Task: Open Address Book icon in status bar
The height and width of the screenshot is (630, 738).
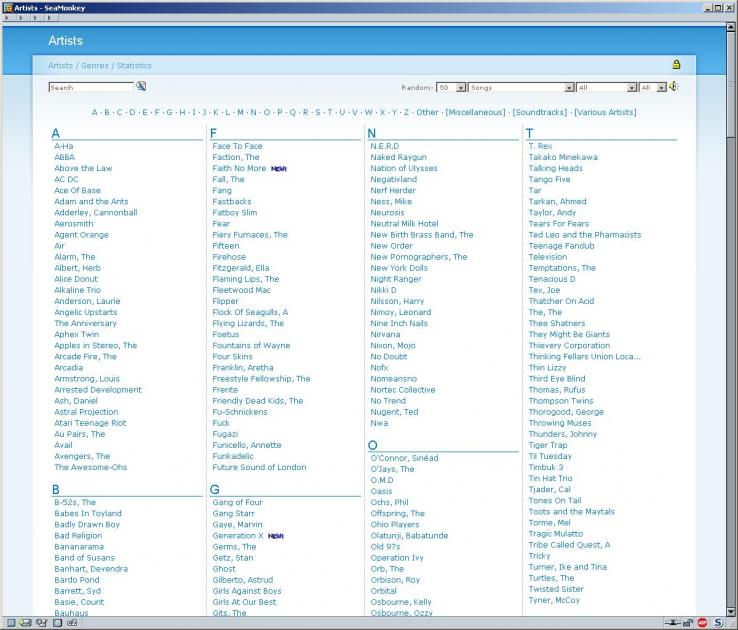Action: pyautogui.click(x=57, y=623)
